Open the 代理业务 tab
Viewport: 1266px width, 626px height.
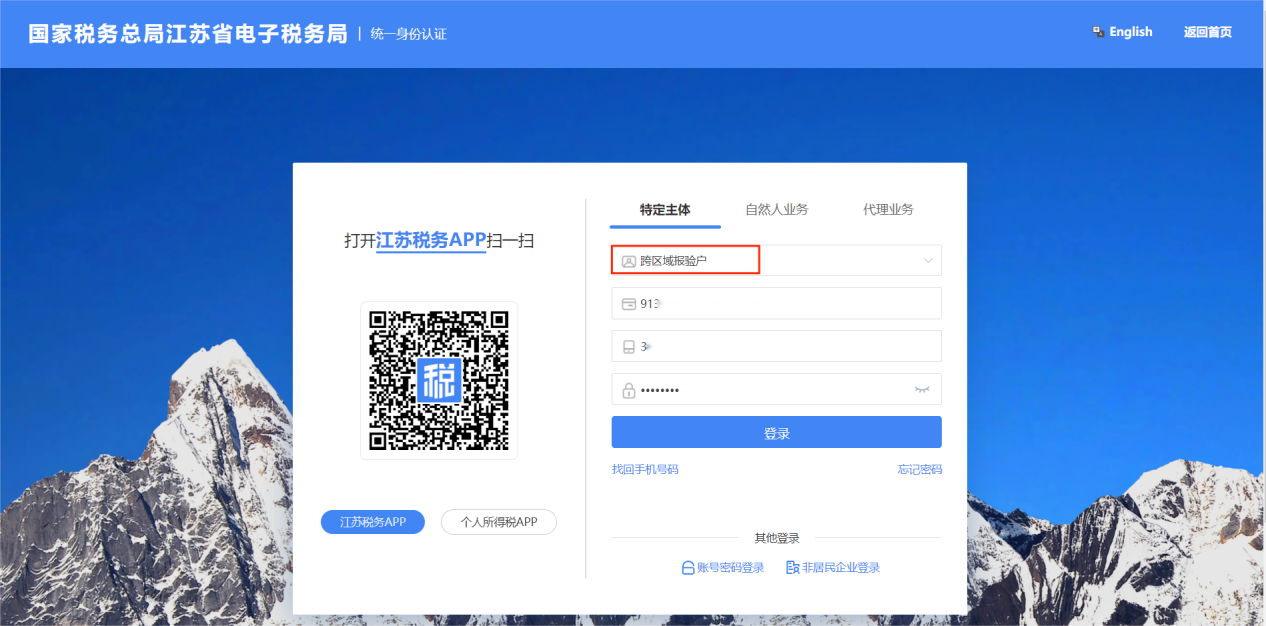[888, 210]
